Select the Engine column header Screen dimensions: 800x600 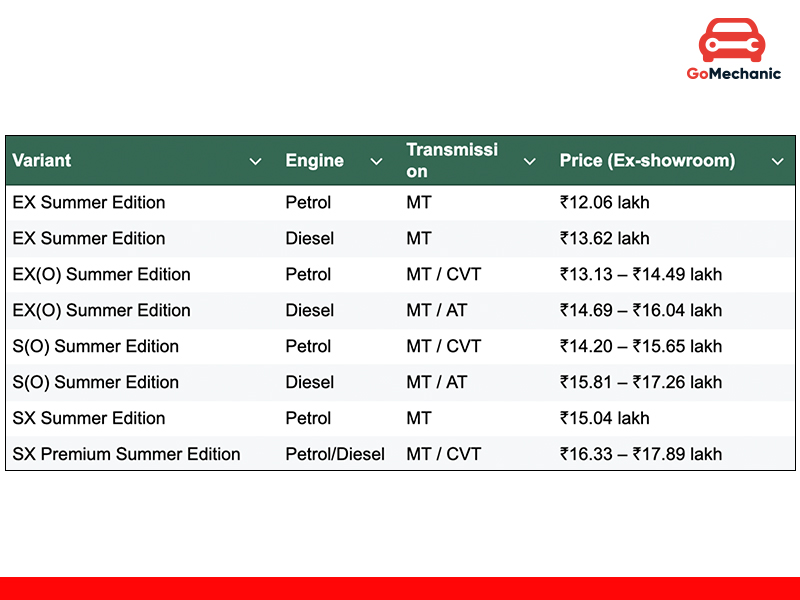(314, 161)
